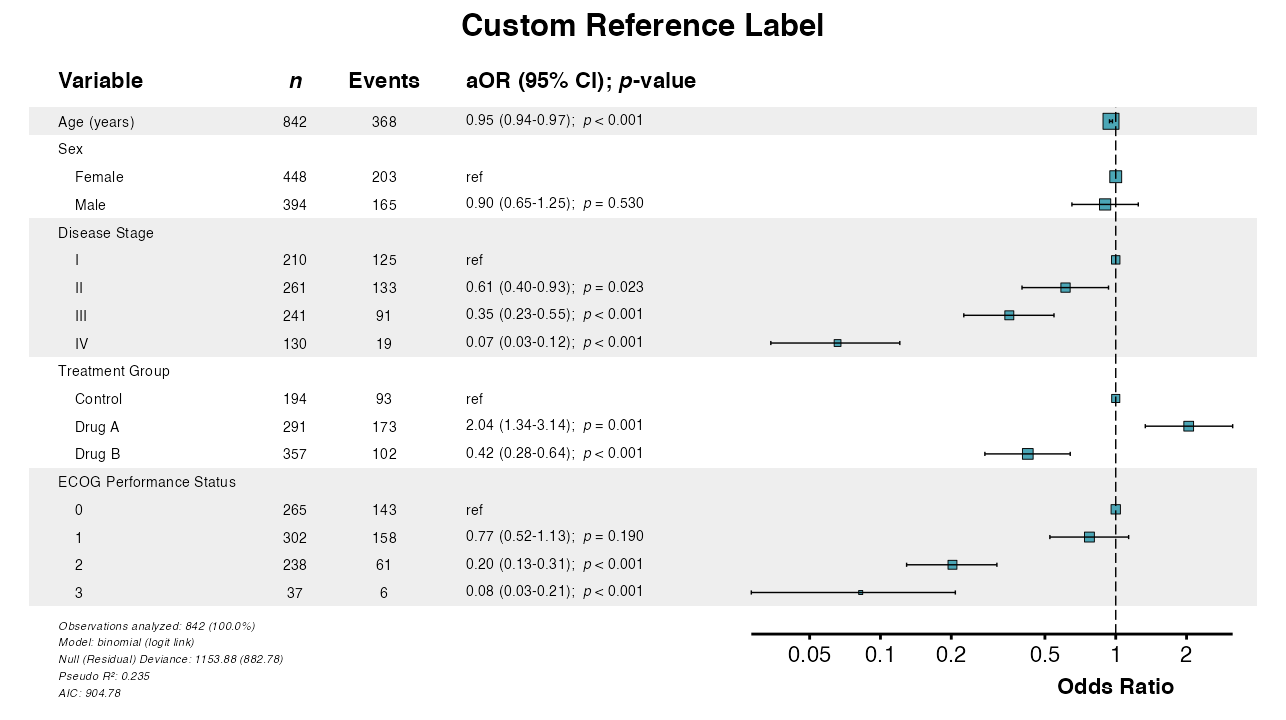Screen dimensions: 1286x720
Task: Select the Drug B odds ratio marker
Action: click(x=1027, y=454)
